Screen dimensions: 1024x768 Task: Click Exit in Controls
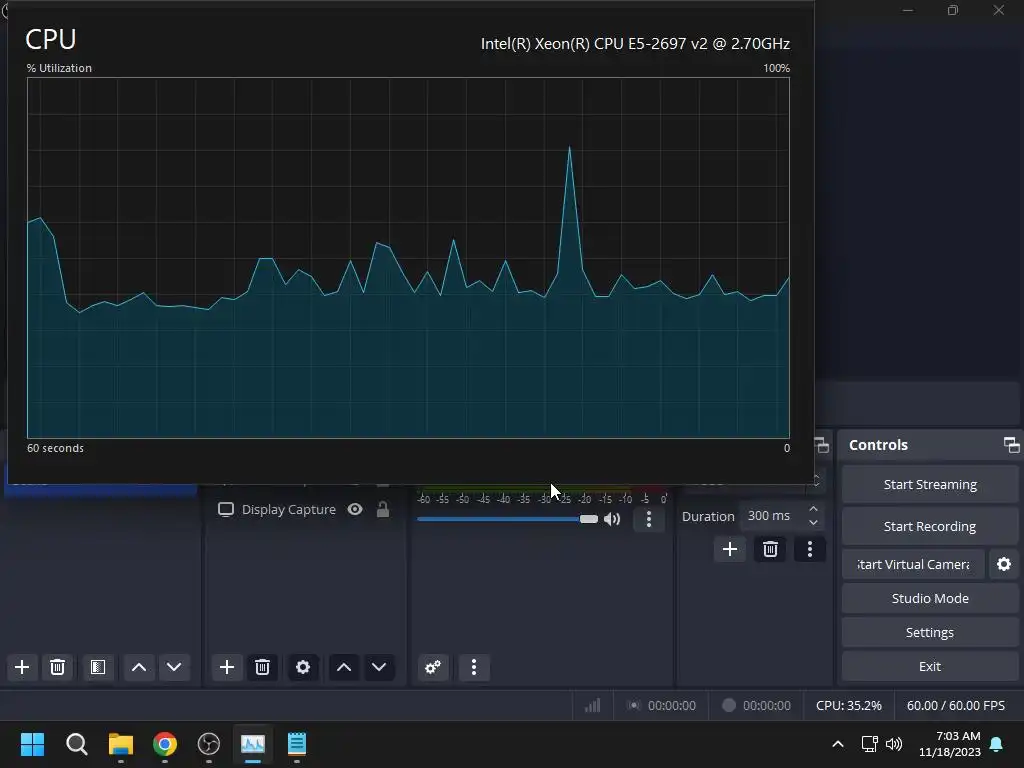coord(930,666)
